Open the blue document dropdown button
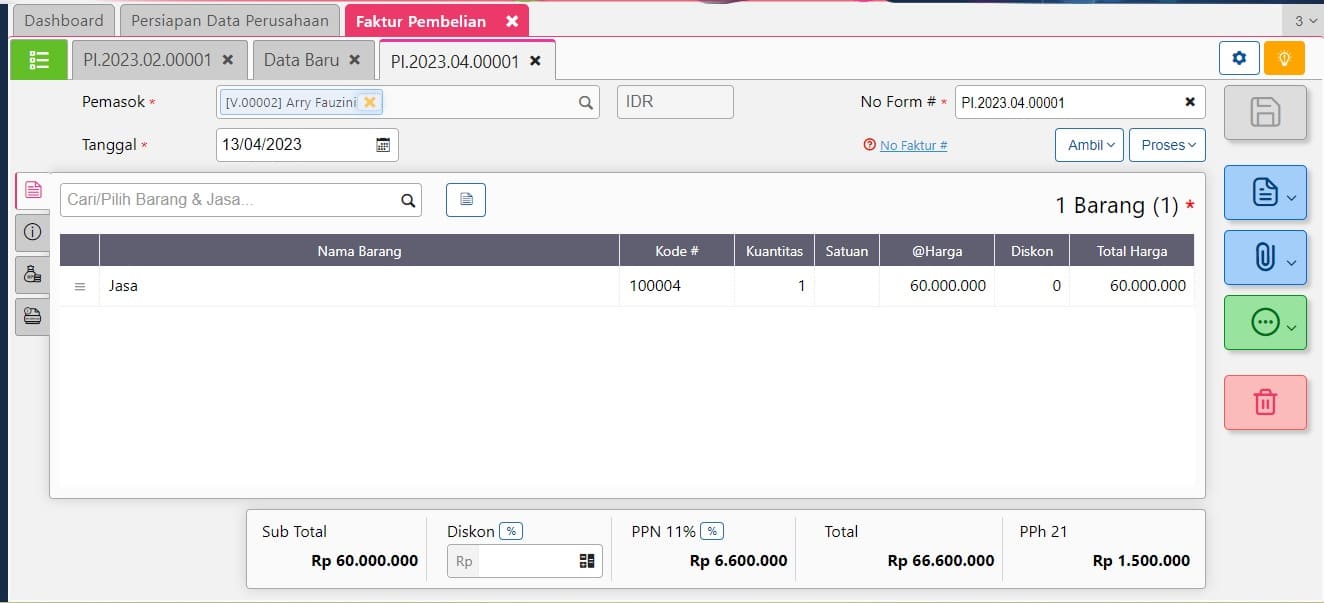 coord(1265,192)
